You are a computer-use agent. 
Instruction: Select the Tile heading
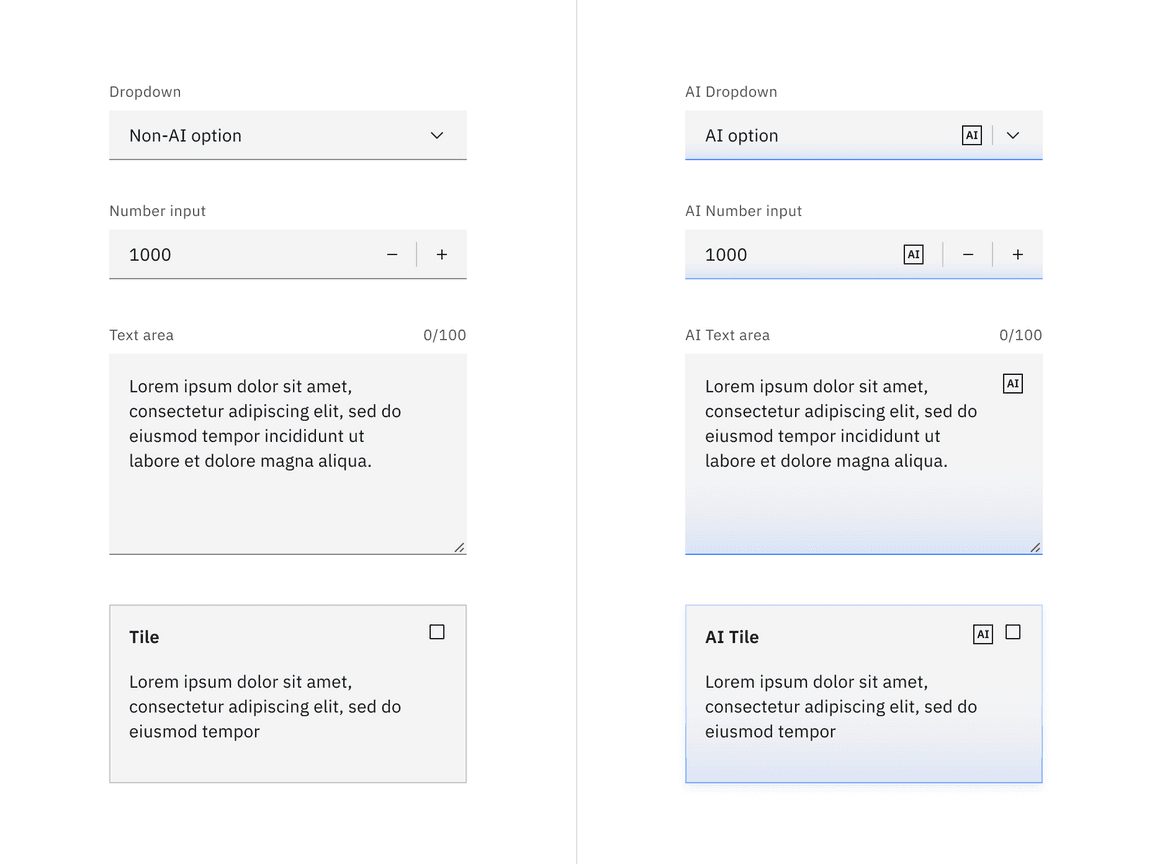point(144,637)
